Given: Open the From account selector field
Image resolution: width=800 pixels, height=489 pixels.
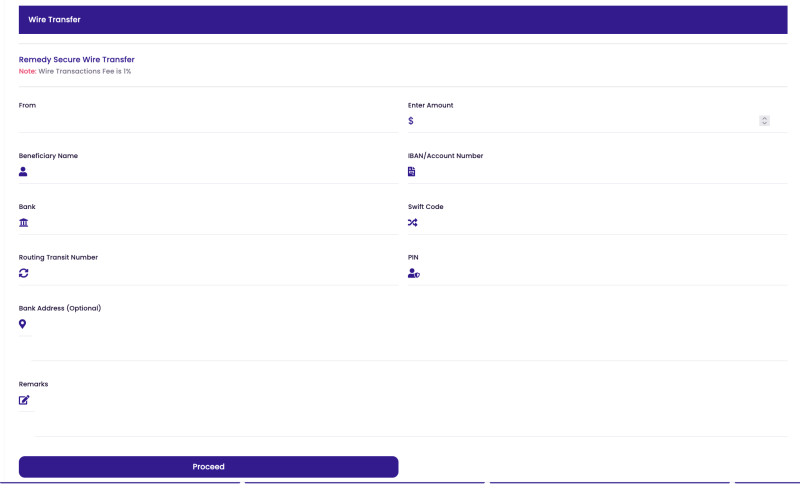Looking at the screenshot, I should [x=208, y=121].
